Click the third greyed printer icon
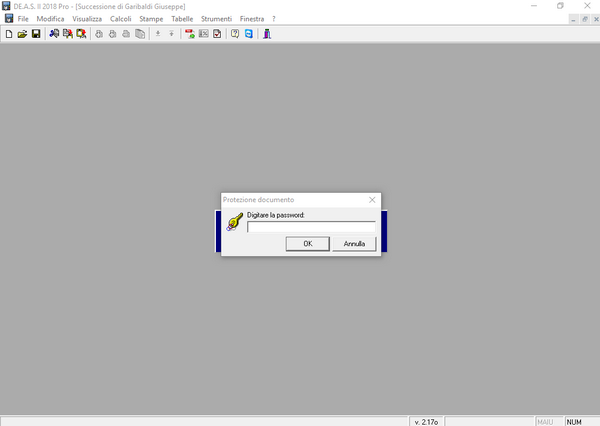 pos(126,34)
